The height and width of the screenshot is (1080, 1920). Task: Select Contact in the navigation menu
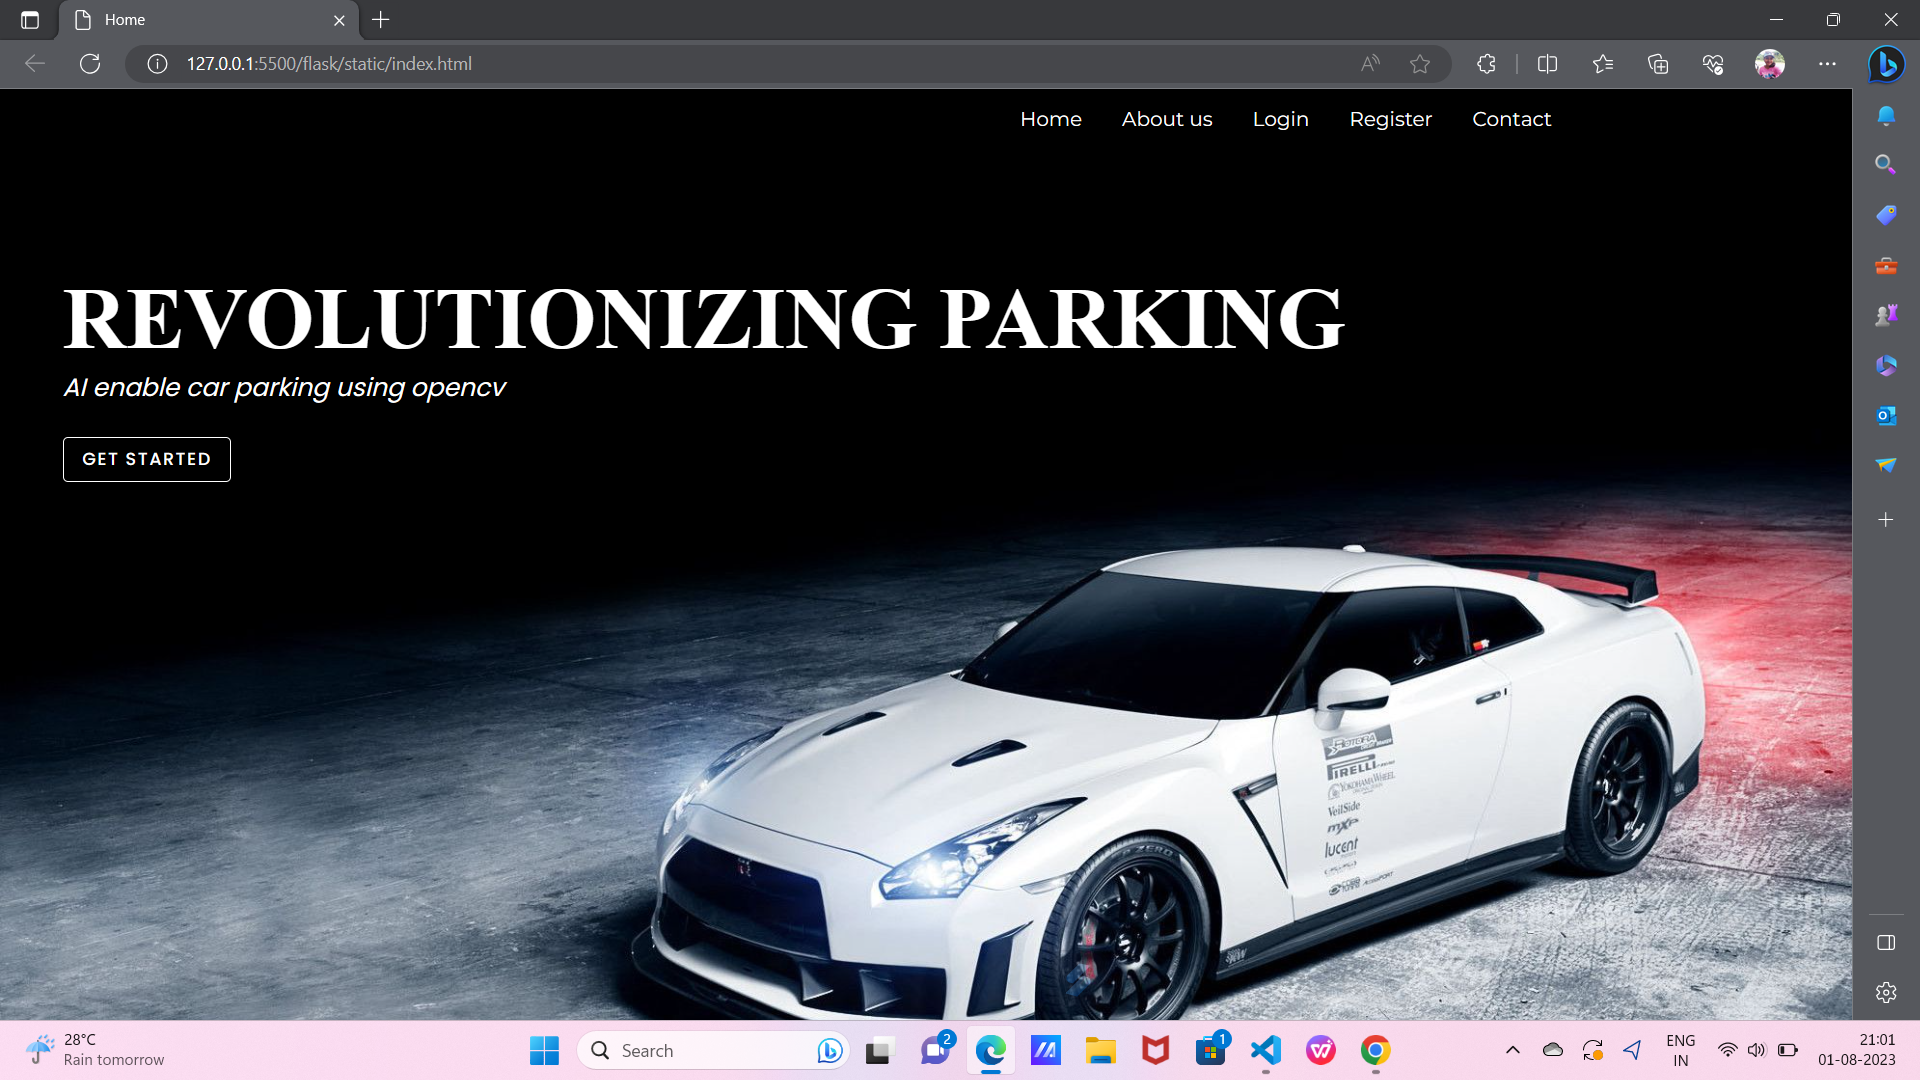(x=1511, y=119)
